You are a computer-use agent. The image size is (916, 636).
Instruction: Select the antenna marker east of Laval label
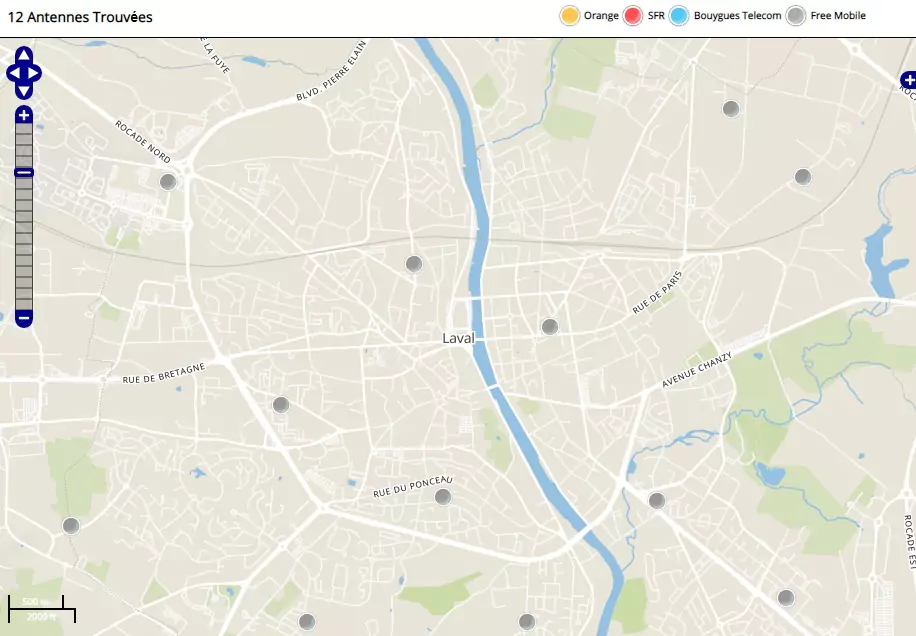549,326
